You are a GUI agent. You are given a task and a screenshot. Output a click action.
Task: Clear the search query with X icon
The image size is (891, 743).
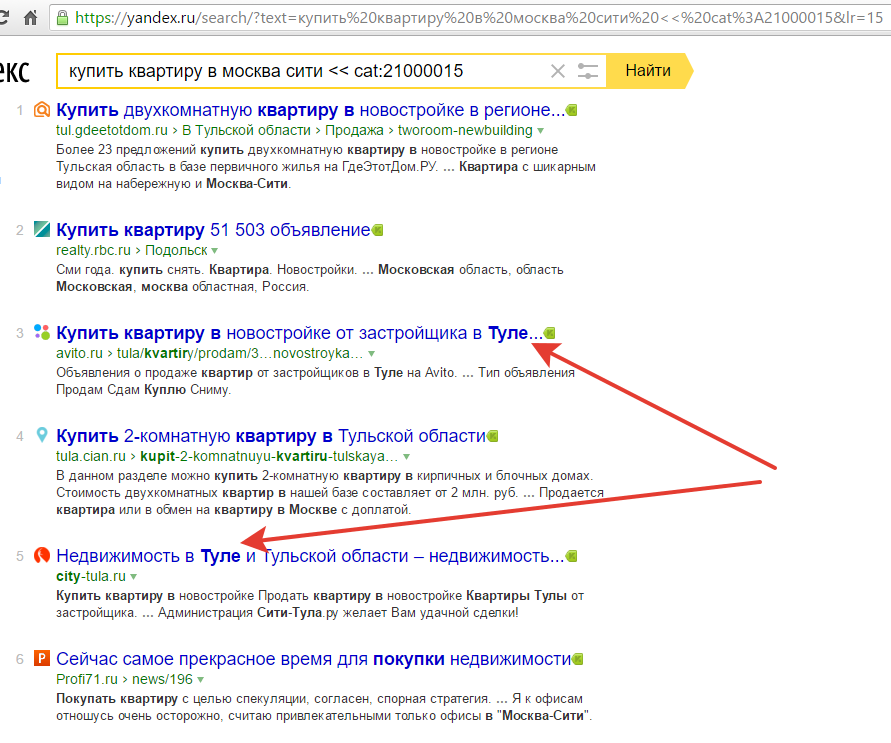(x=557, y=71)
